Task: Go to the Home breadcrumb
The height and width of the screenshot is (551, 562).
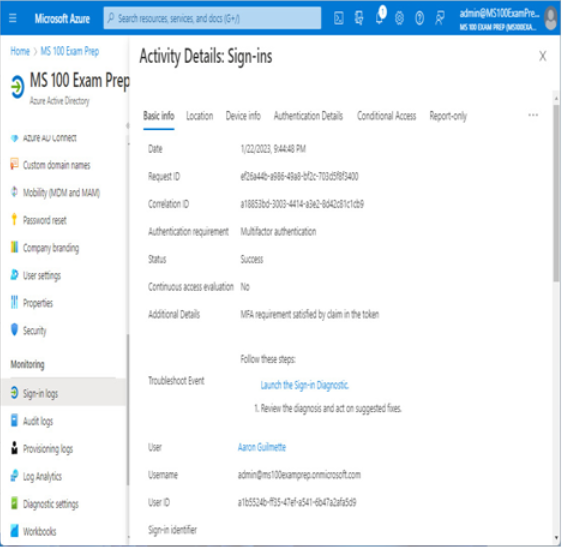Action: (x=20, y=51)
